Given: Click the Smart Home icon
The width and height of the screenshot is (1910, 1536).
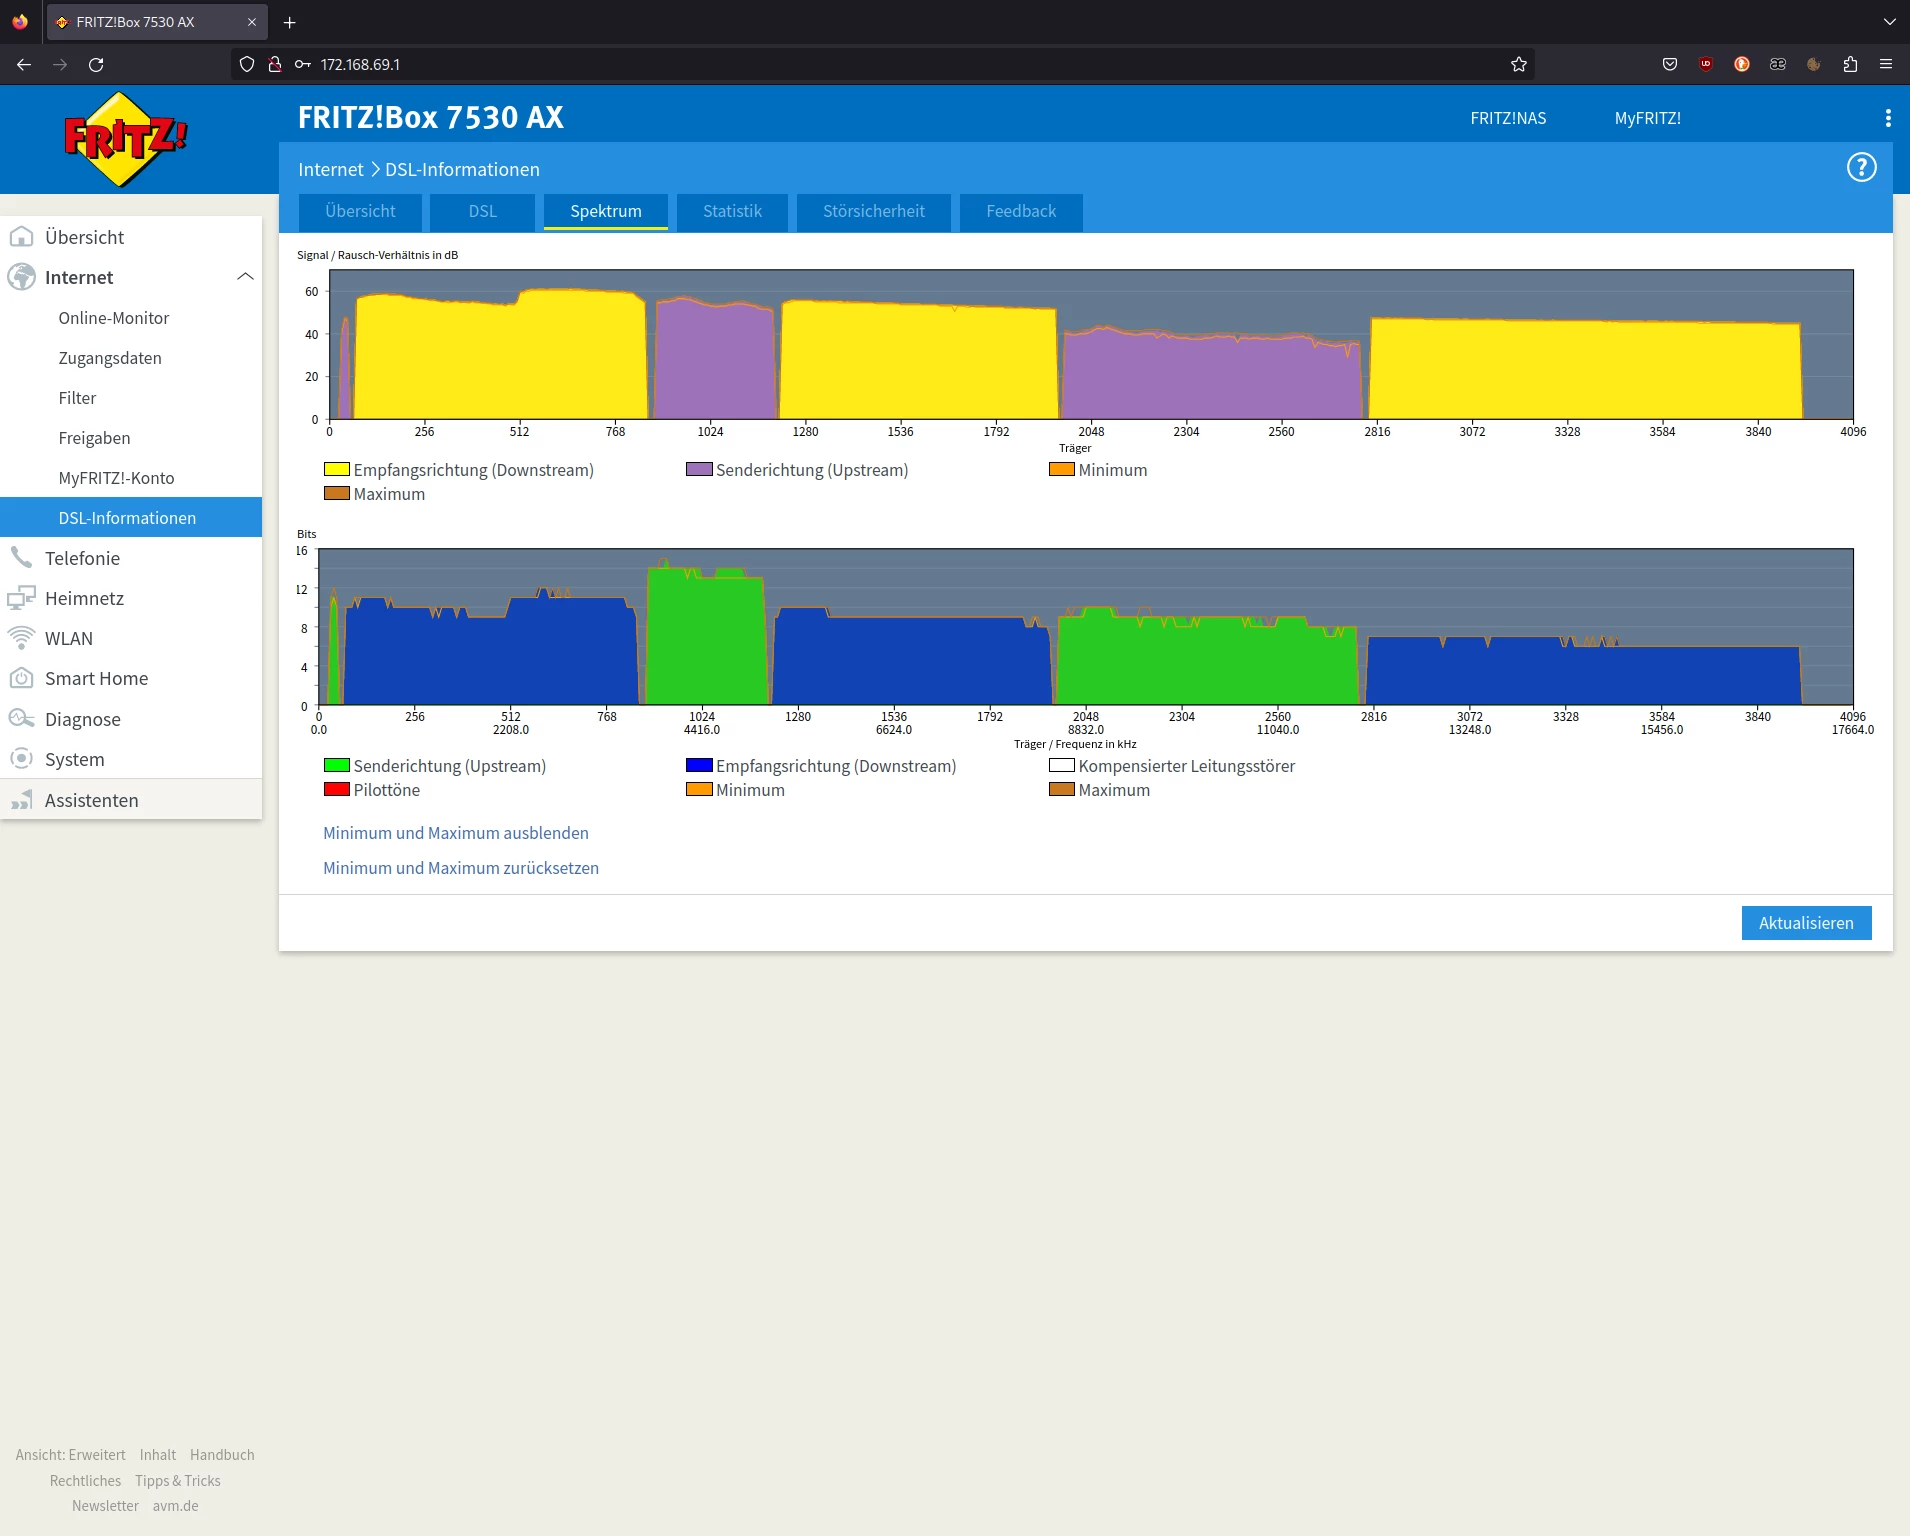Looking at the screenshot, I should point(21,678).
